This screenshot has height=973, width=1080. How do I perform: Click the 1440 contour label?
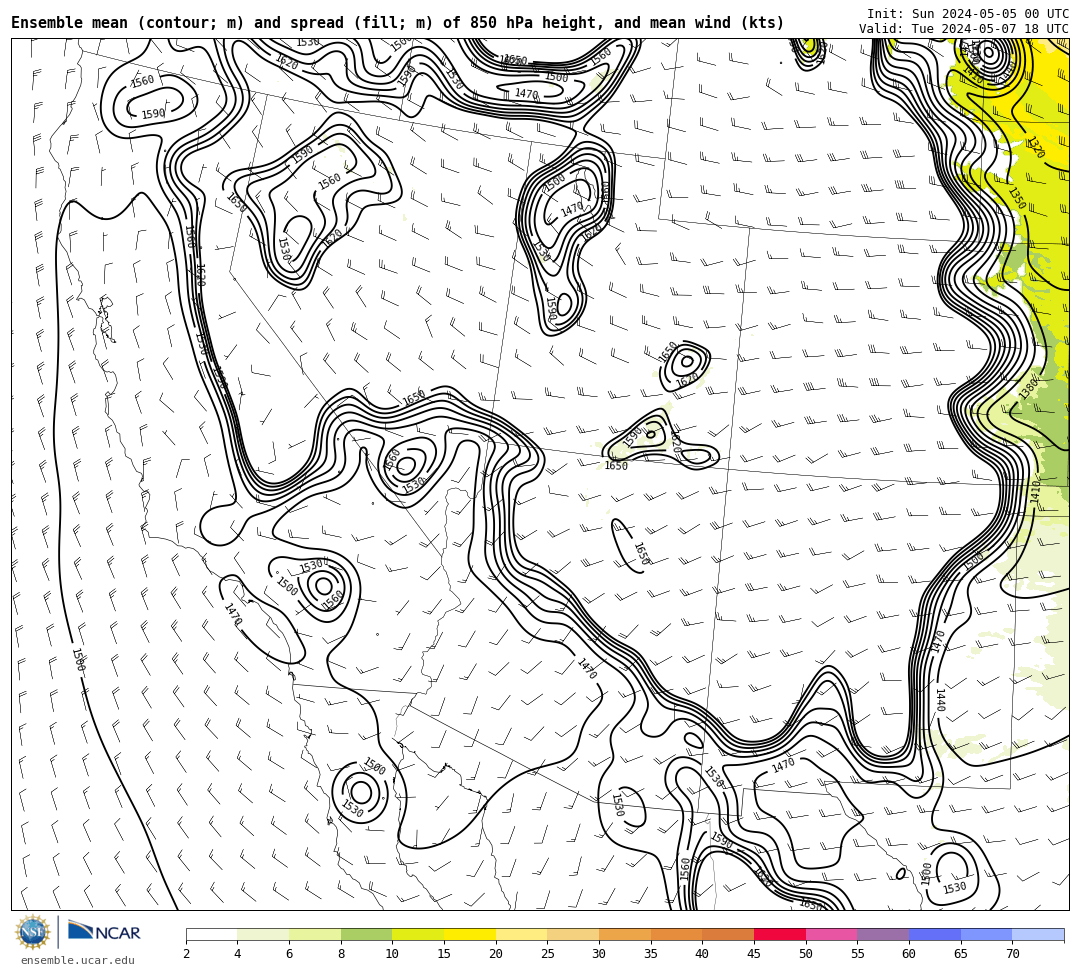click(940, 699)
